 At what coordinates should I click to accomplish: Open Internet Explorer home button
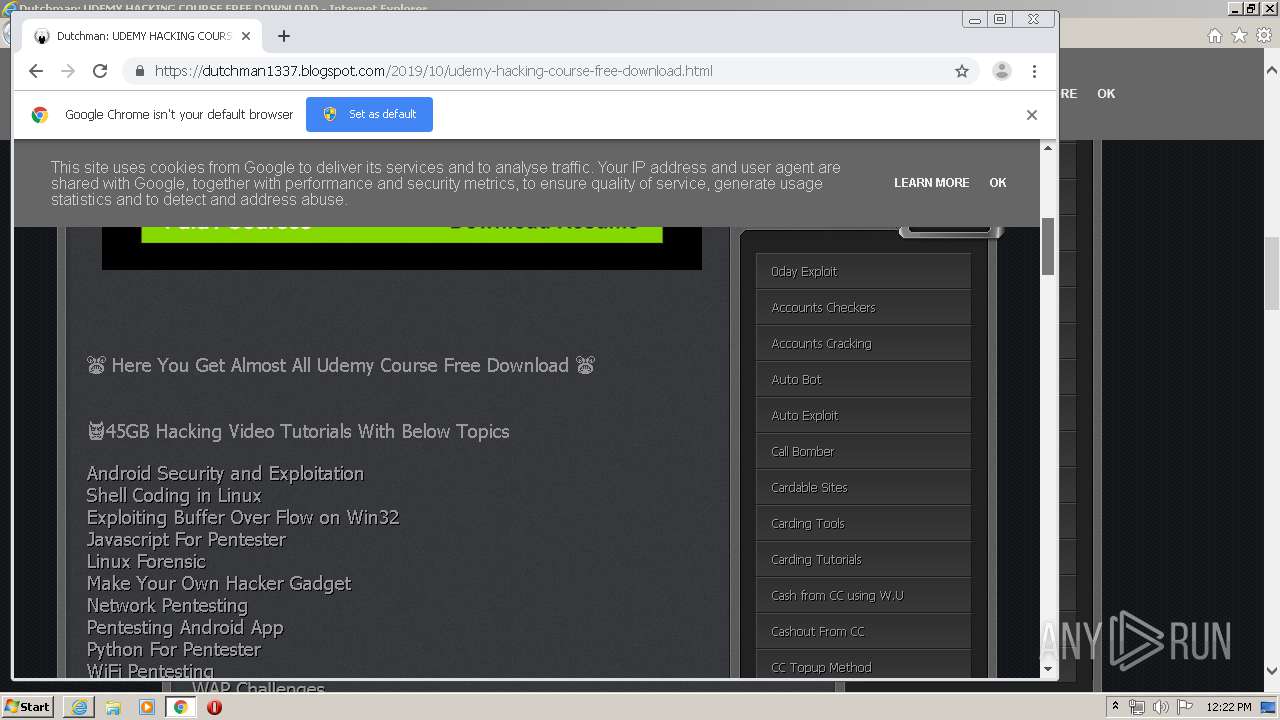[x=1214, y=35]
